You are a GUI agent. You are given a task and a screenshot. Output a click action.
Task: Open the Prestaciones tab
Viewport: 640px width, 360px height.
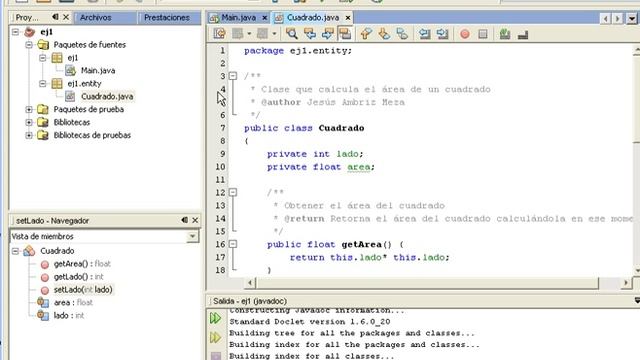167,18
